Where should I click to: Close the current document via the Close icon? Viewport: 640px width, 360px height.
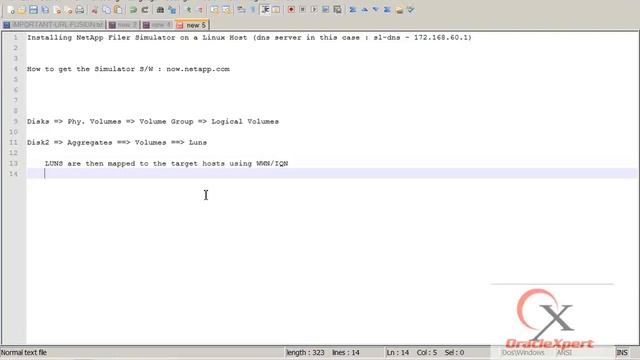[x=57, y=10]
